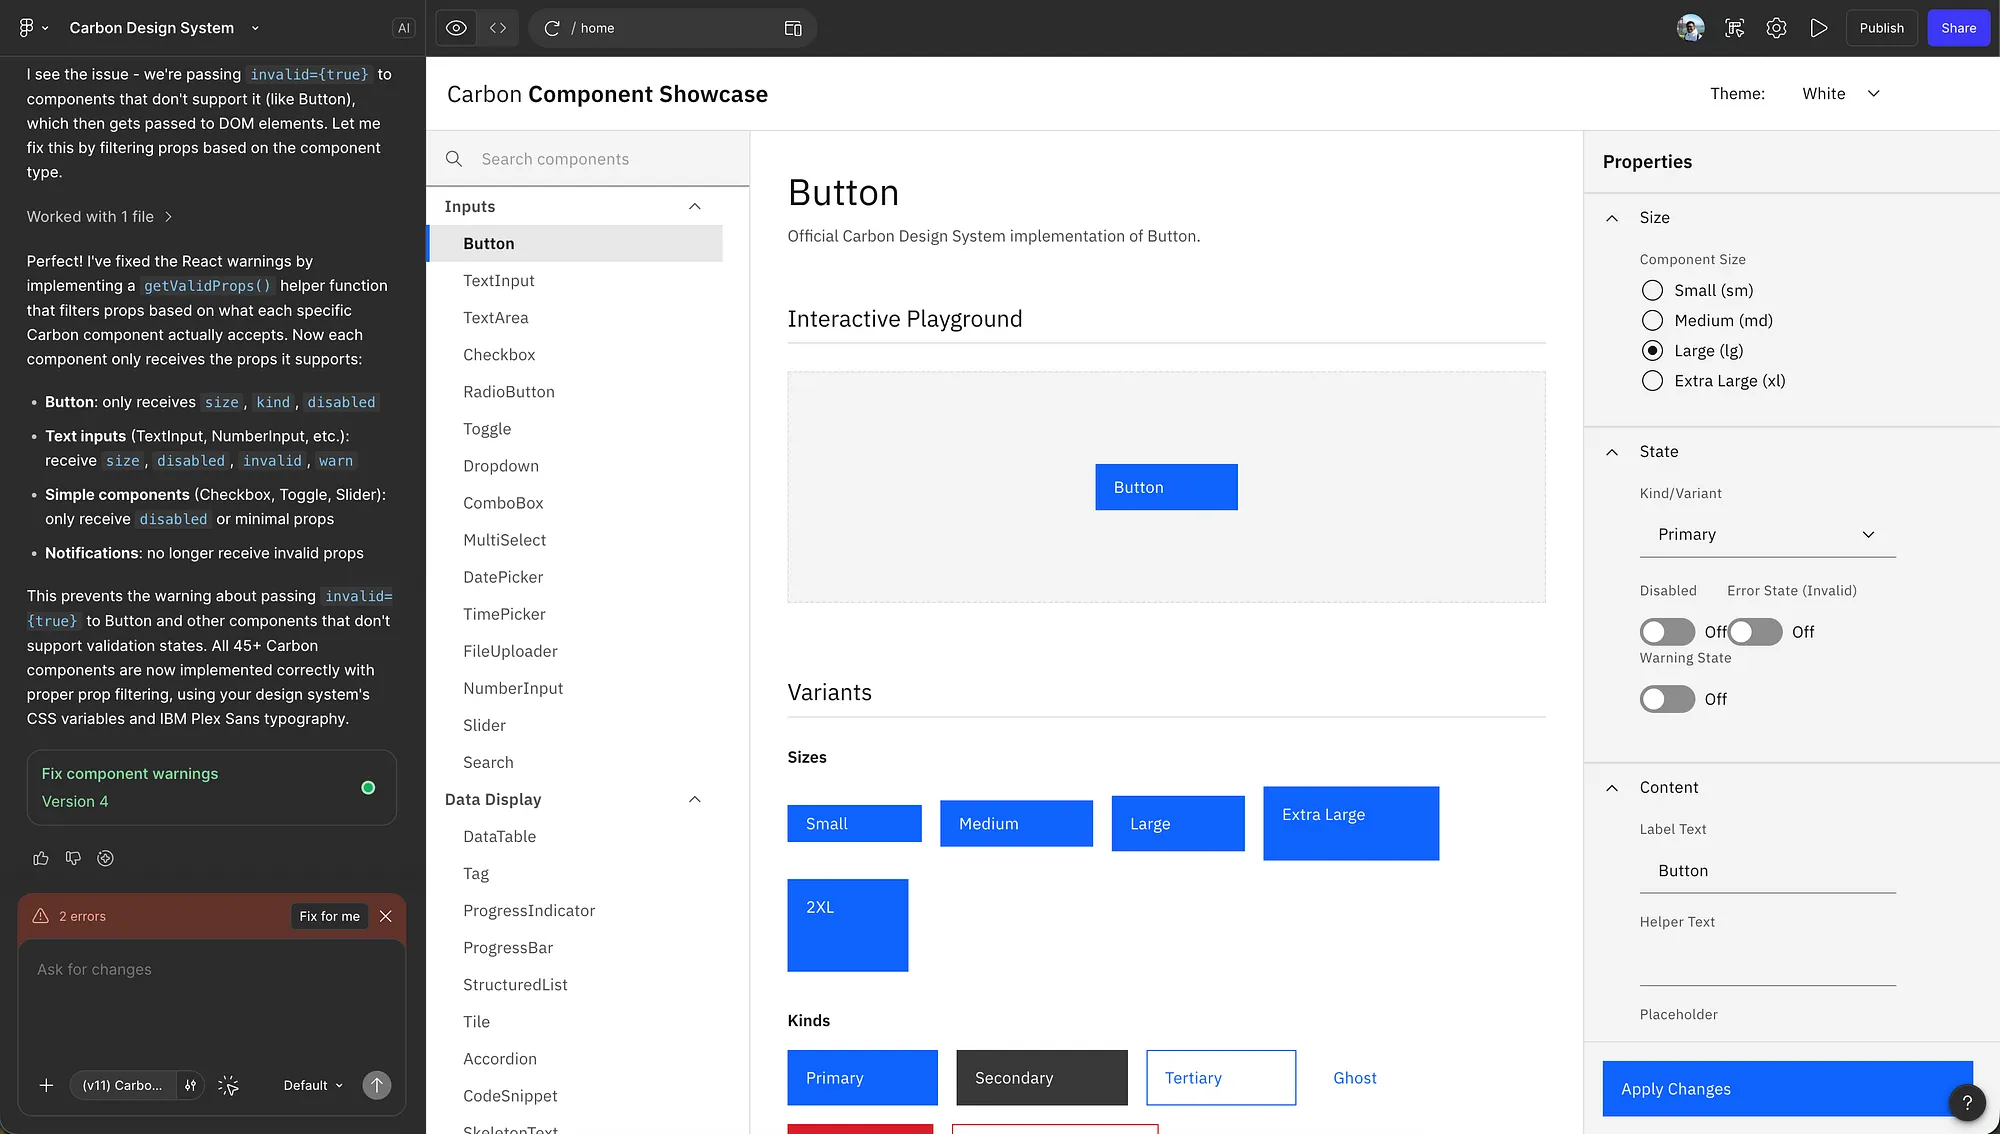This screenshot has height=1134, width=2000.
Task: Click the thumbs up feedback icon
Action: tap(41, 858)
